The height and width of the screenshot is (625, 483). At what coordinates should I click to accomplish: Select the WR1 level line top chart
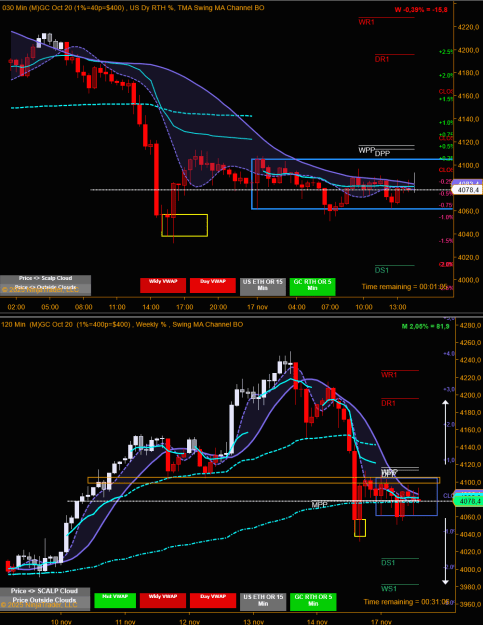pos(386,18)
